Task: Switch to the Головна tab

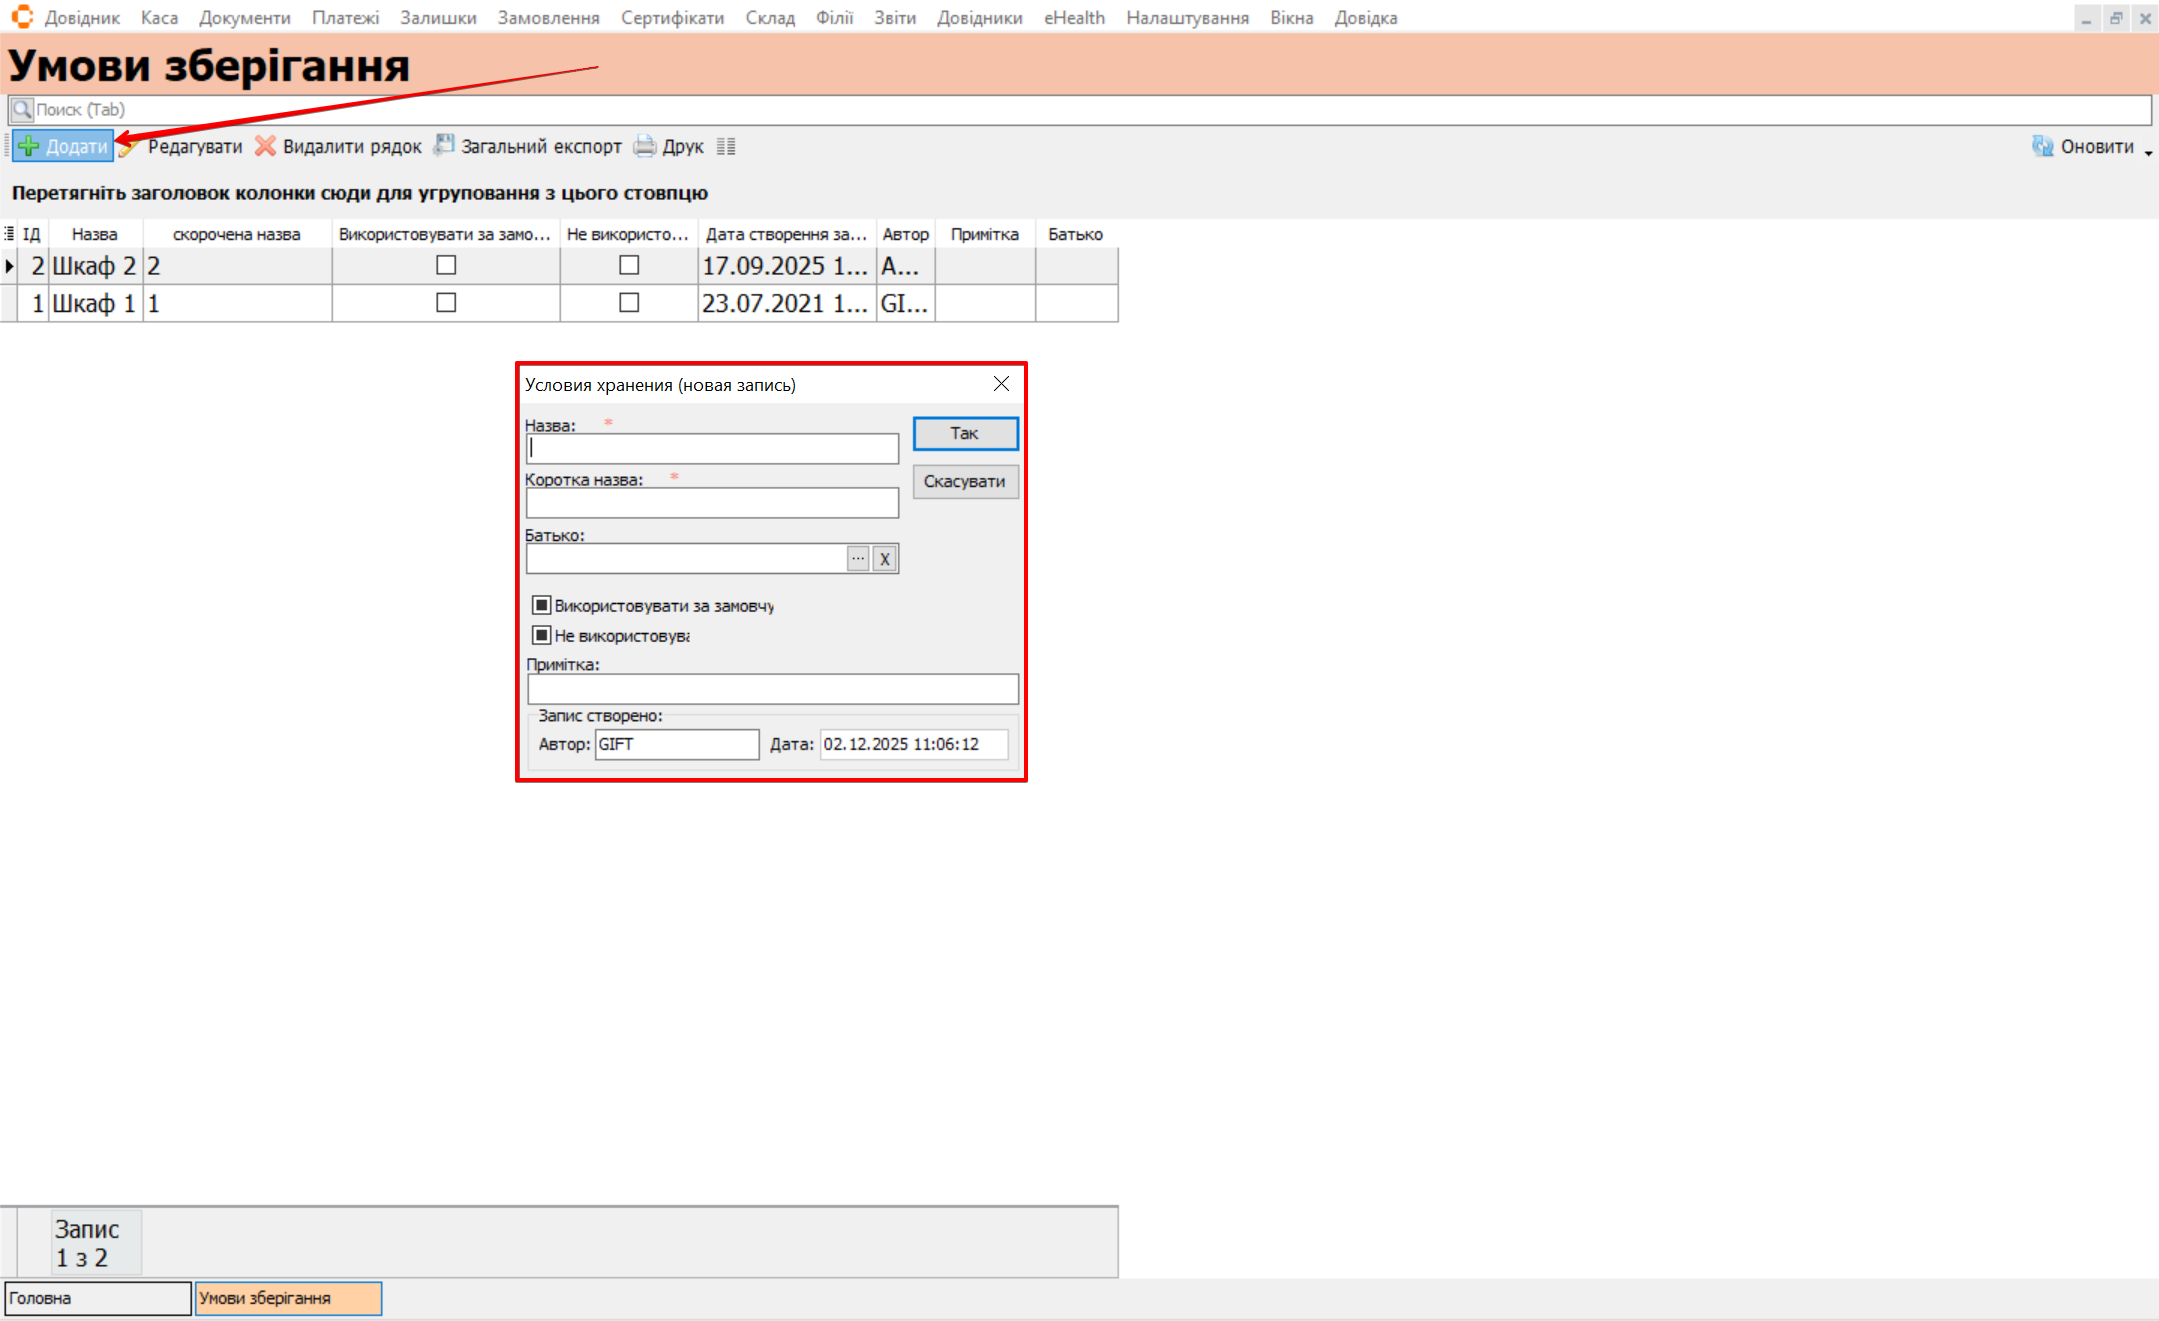Action: [97, 1298]
